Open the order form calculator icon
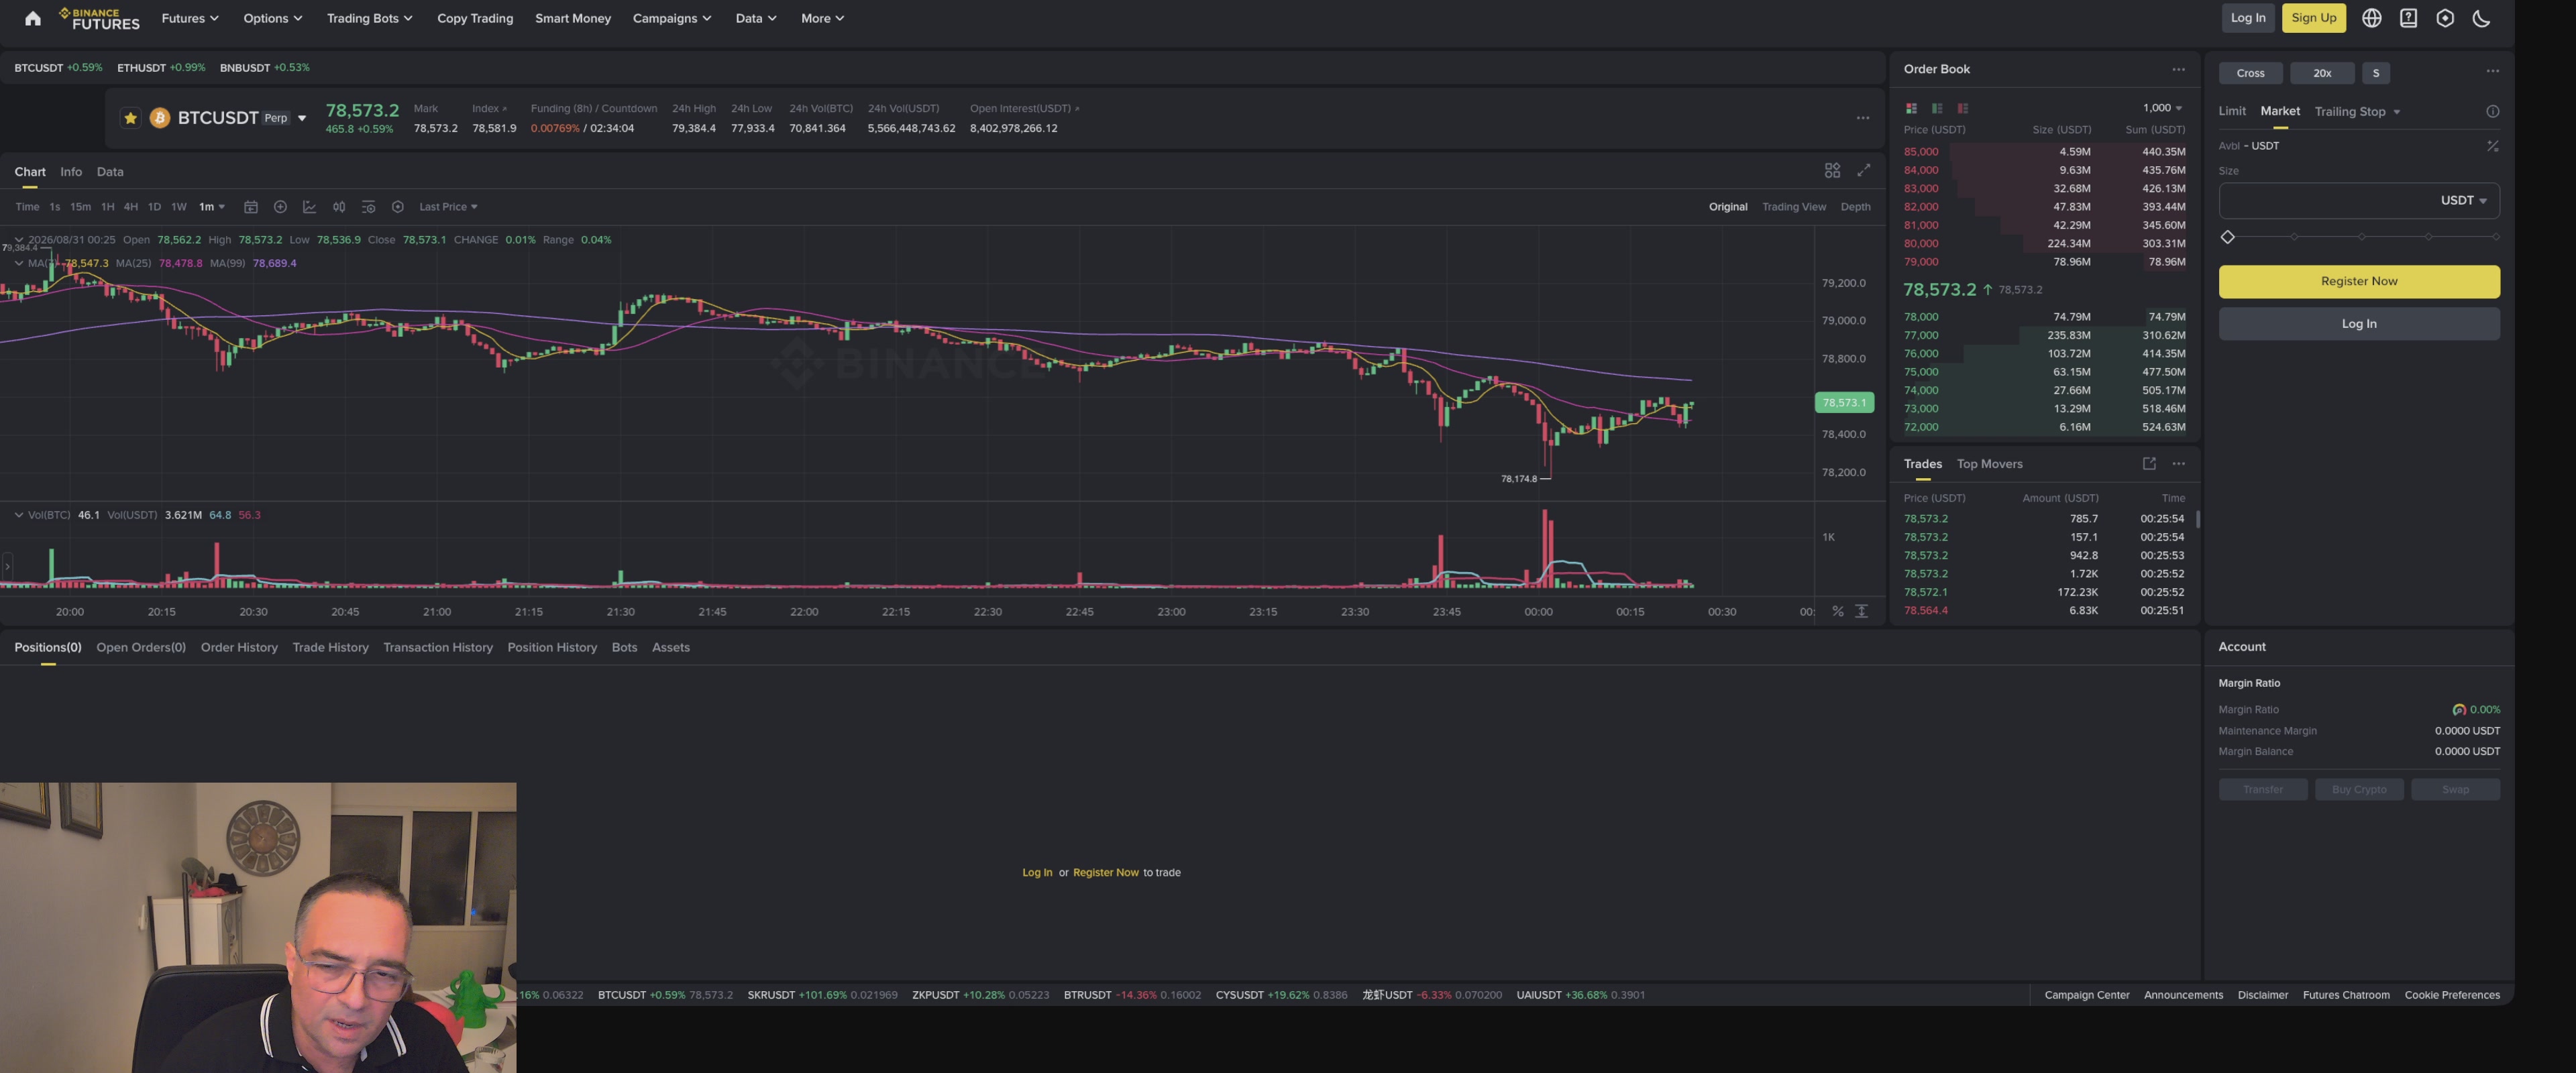Image resolution: width=2576 pixels, height=1073 pixels. tap(2492, 146)
